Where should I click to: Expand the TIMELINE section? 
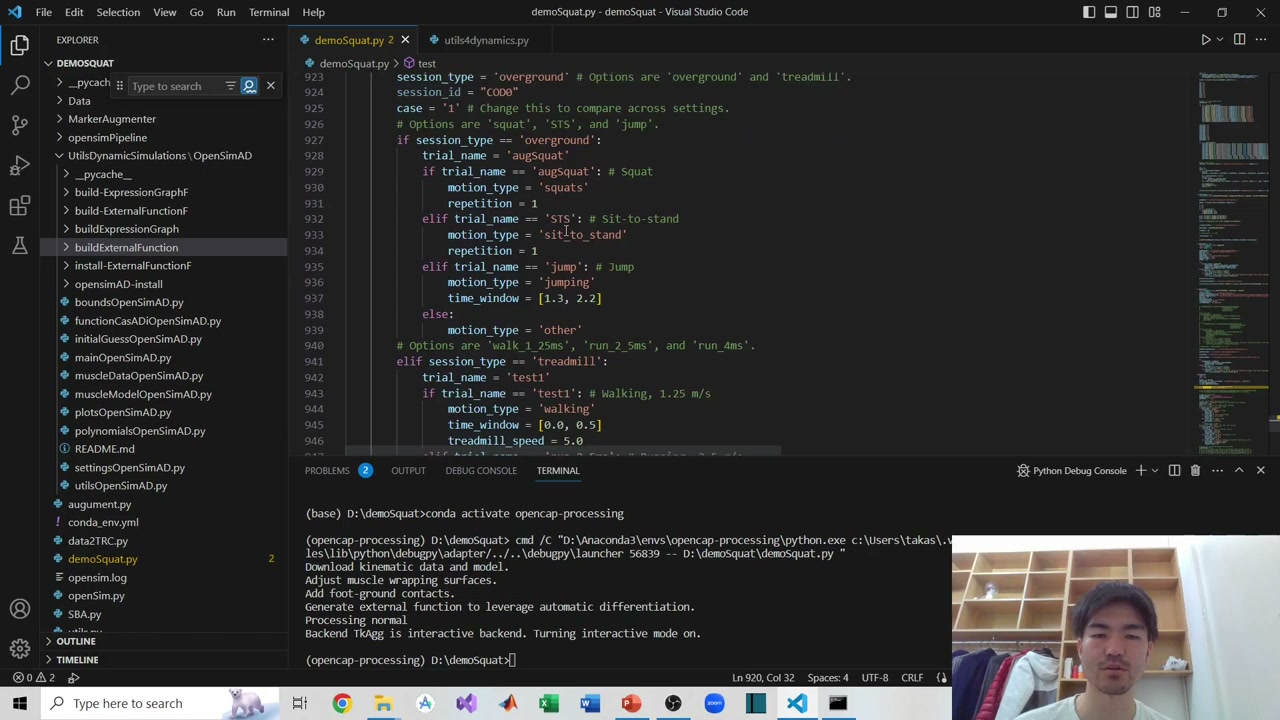(77, 660)
